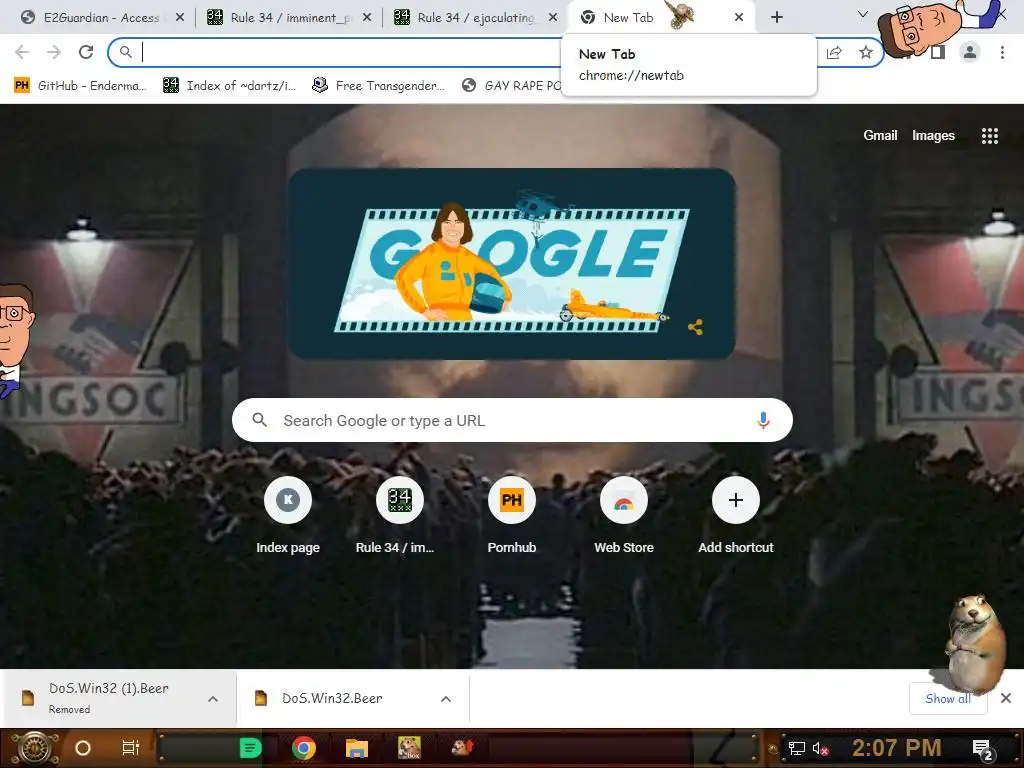
Task: Open the Index of ~dartz bookmark
Action: pos(229,86)
